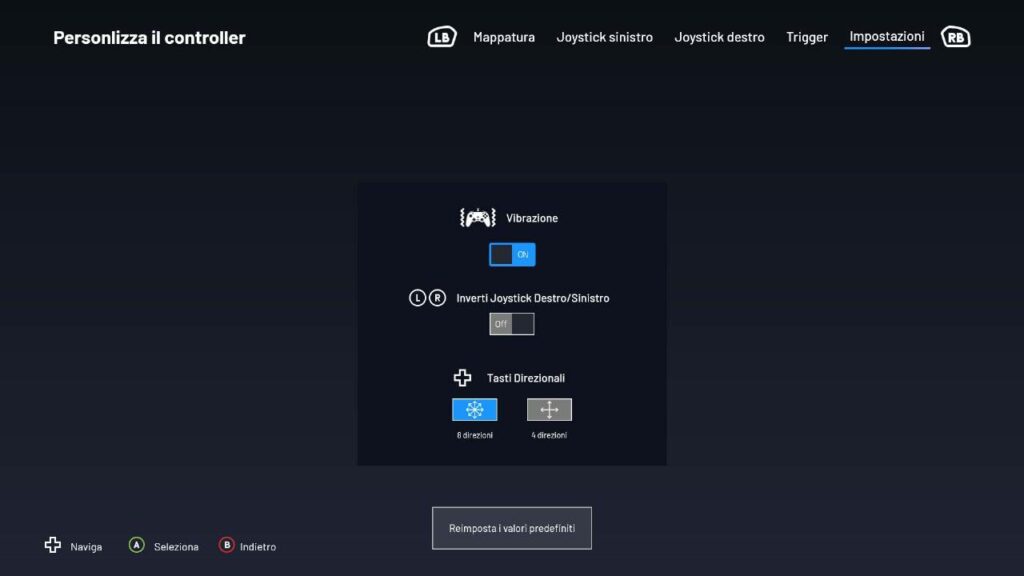Select the 8 direzioni D-pad option

(474, 410)
